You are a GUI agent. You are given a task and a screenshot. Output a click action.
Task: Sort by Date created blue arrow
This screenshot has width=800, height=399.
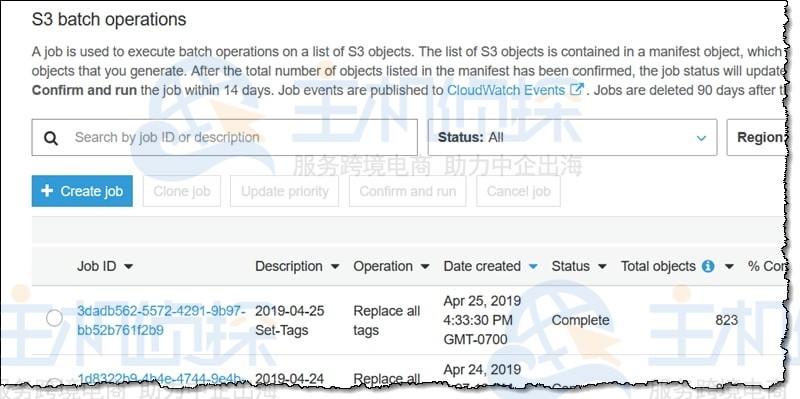click(x=533, y=267)
